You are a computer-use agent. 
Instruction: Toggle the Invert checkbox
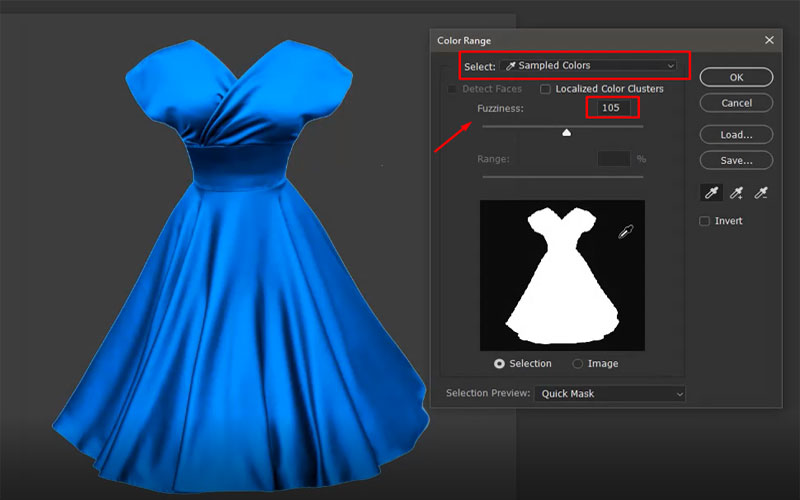point(705,221)
